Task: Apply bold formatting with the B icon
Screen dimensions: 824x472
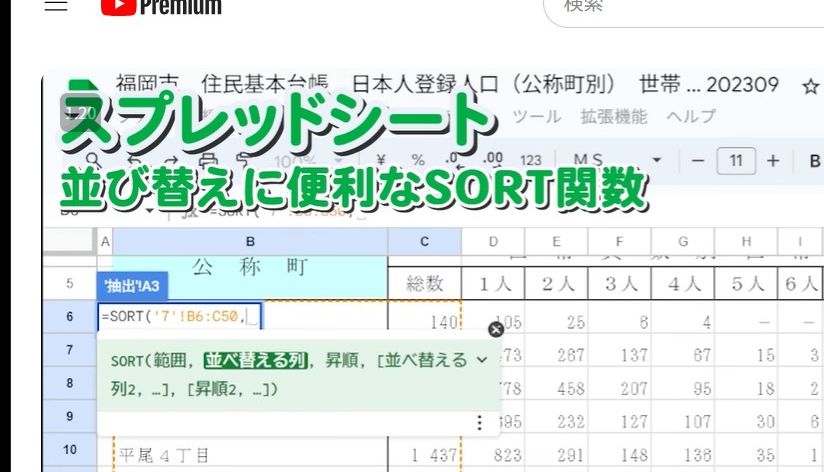Action: tap(814, 161)
